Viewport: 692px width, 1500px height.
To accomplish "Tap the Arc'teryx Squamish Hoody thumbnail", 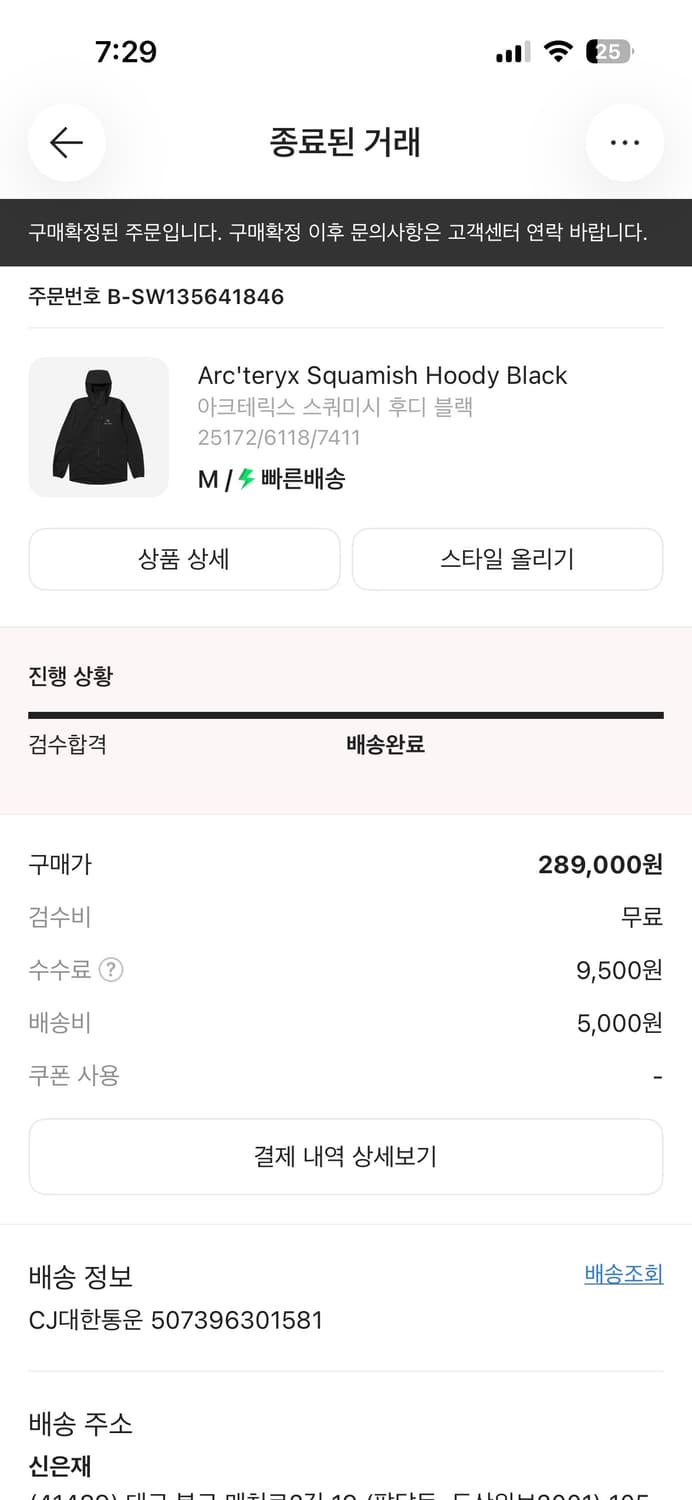I will tap(98, 427).
